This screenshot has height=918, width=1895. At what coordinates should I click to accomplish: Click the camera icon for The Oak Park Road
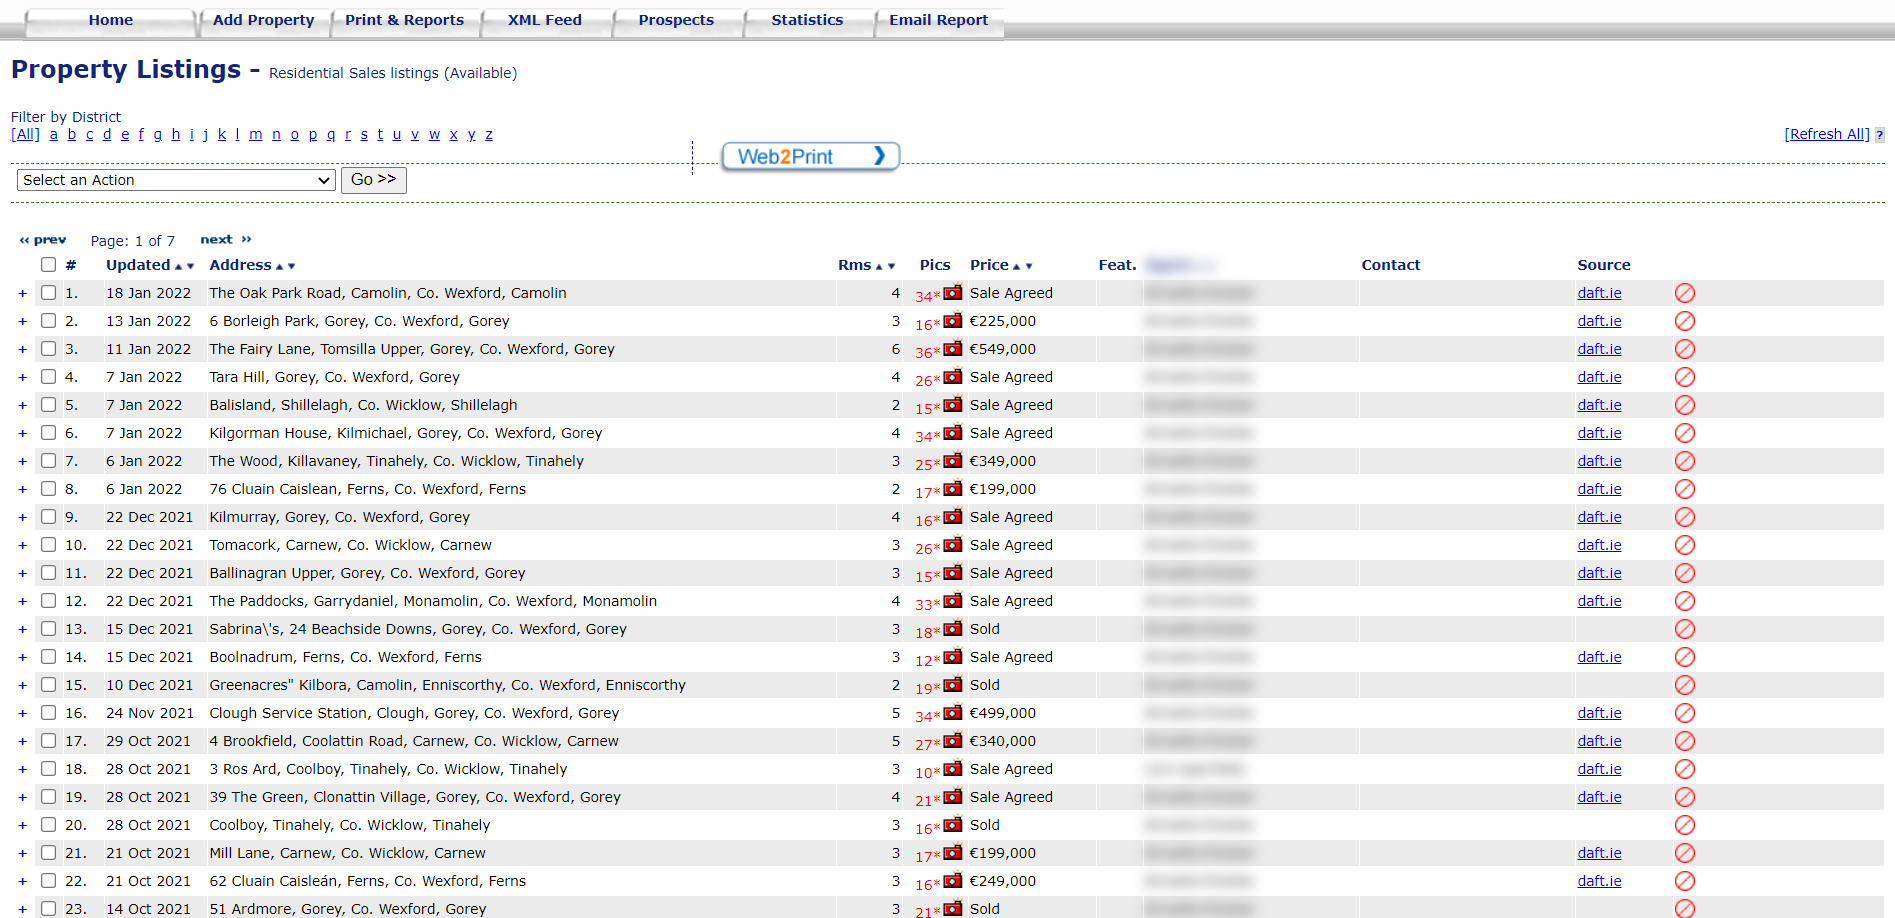pos(953,293)
